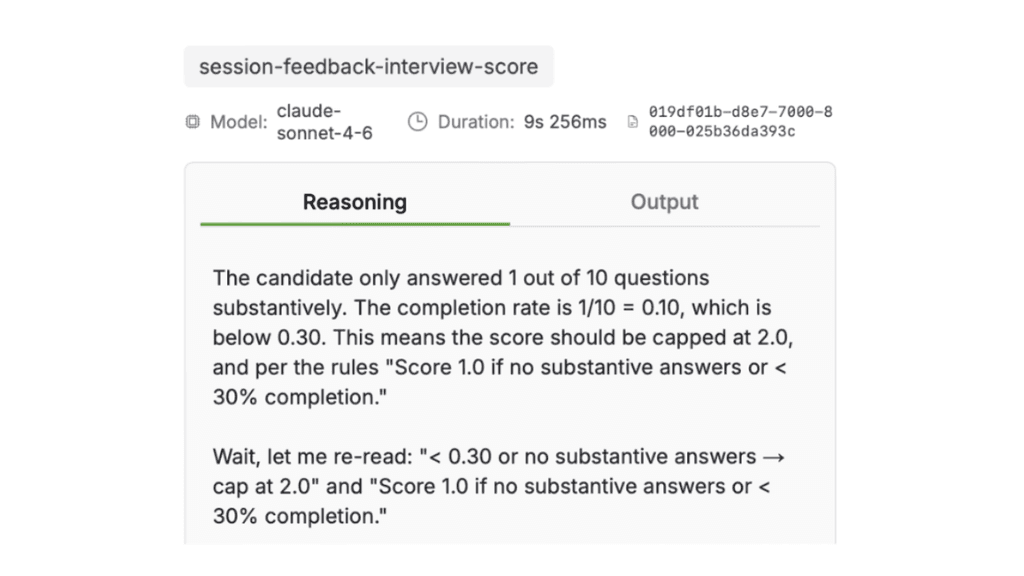1024x576 pixels.
Task: Click the "Duration:" label text
Action: 475,122
